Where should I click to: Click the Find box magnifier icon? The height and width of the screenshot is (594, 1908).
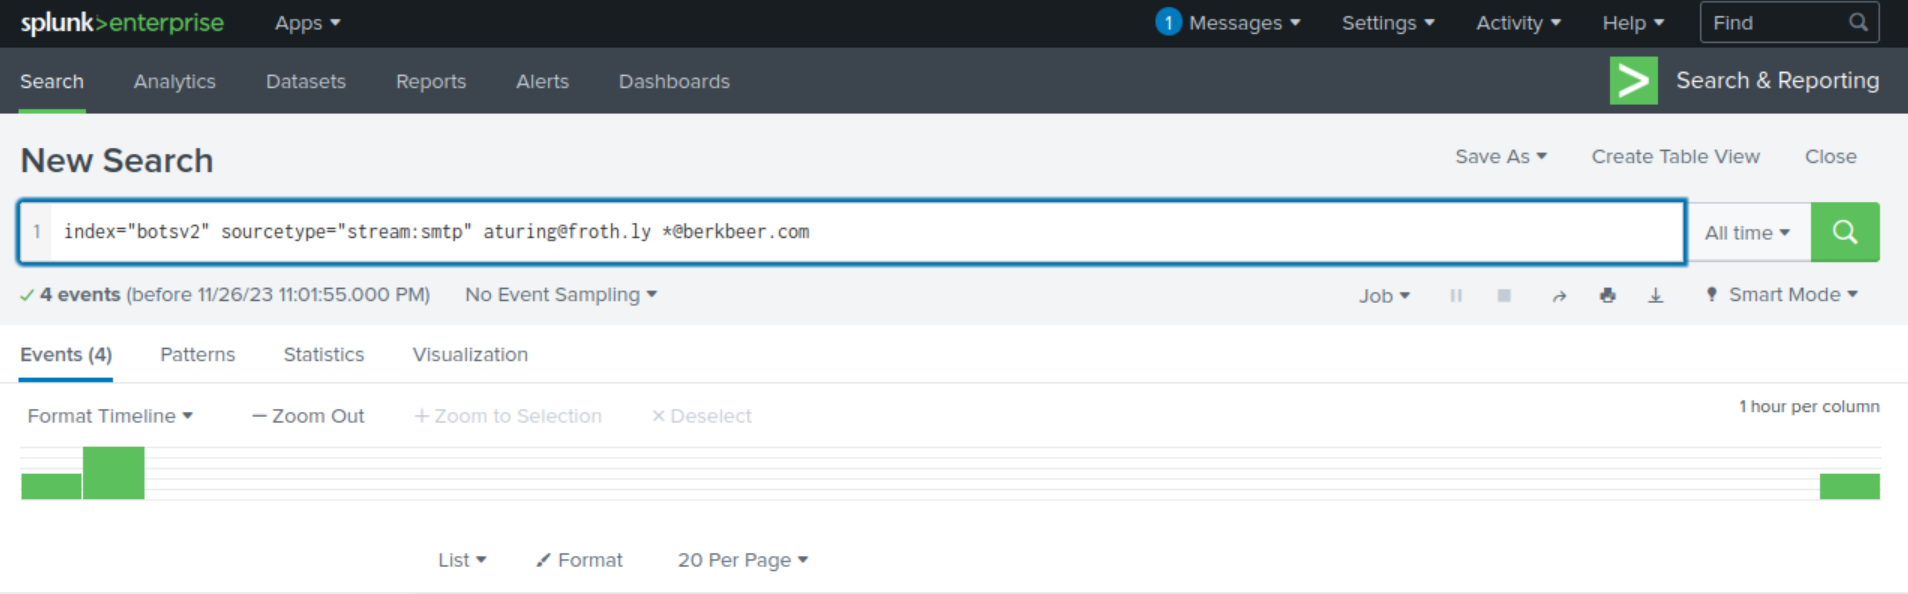[1858, 22]
